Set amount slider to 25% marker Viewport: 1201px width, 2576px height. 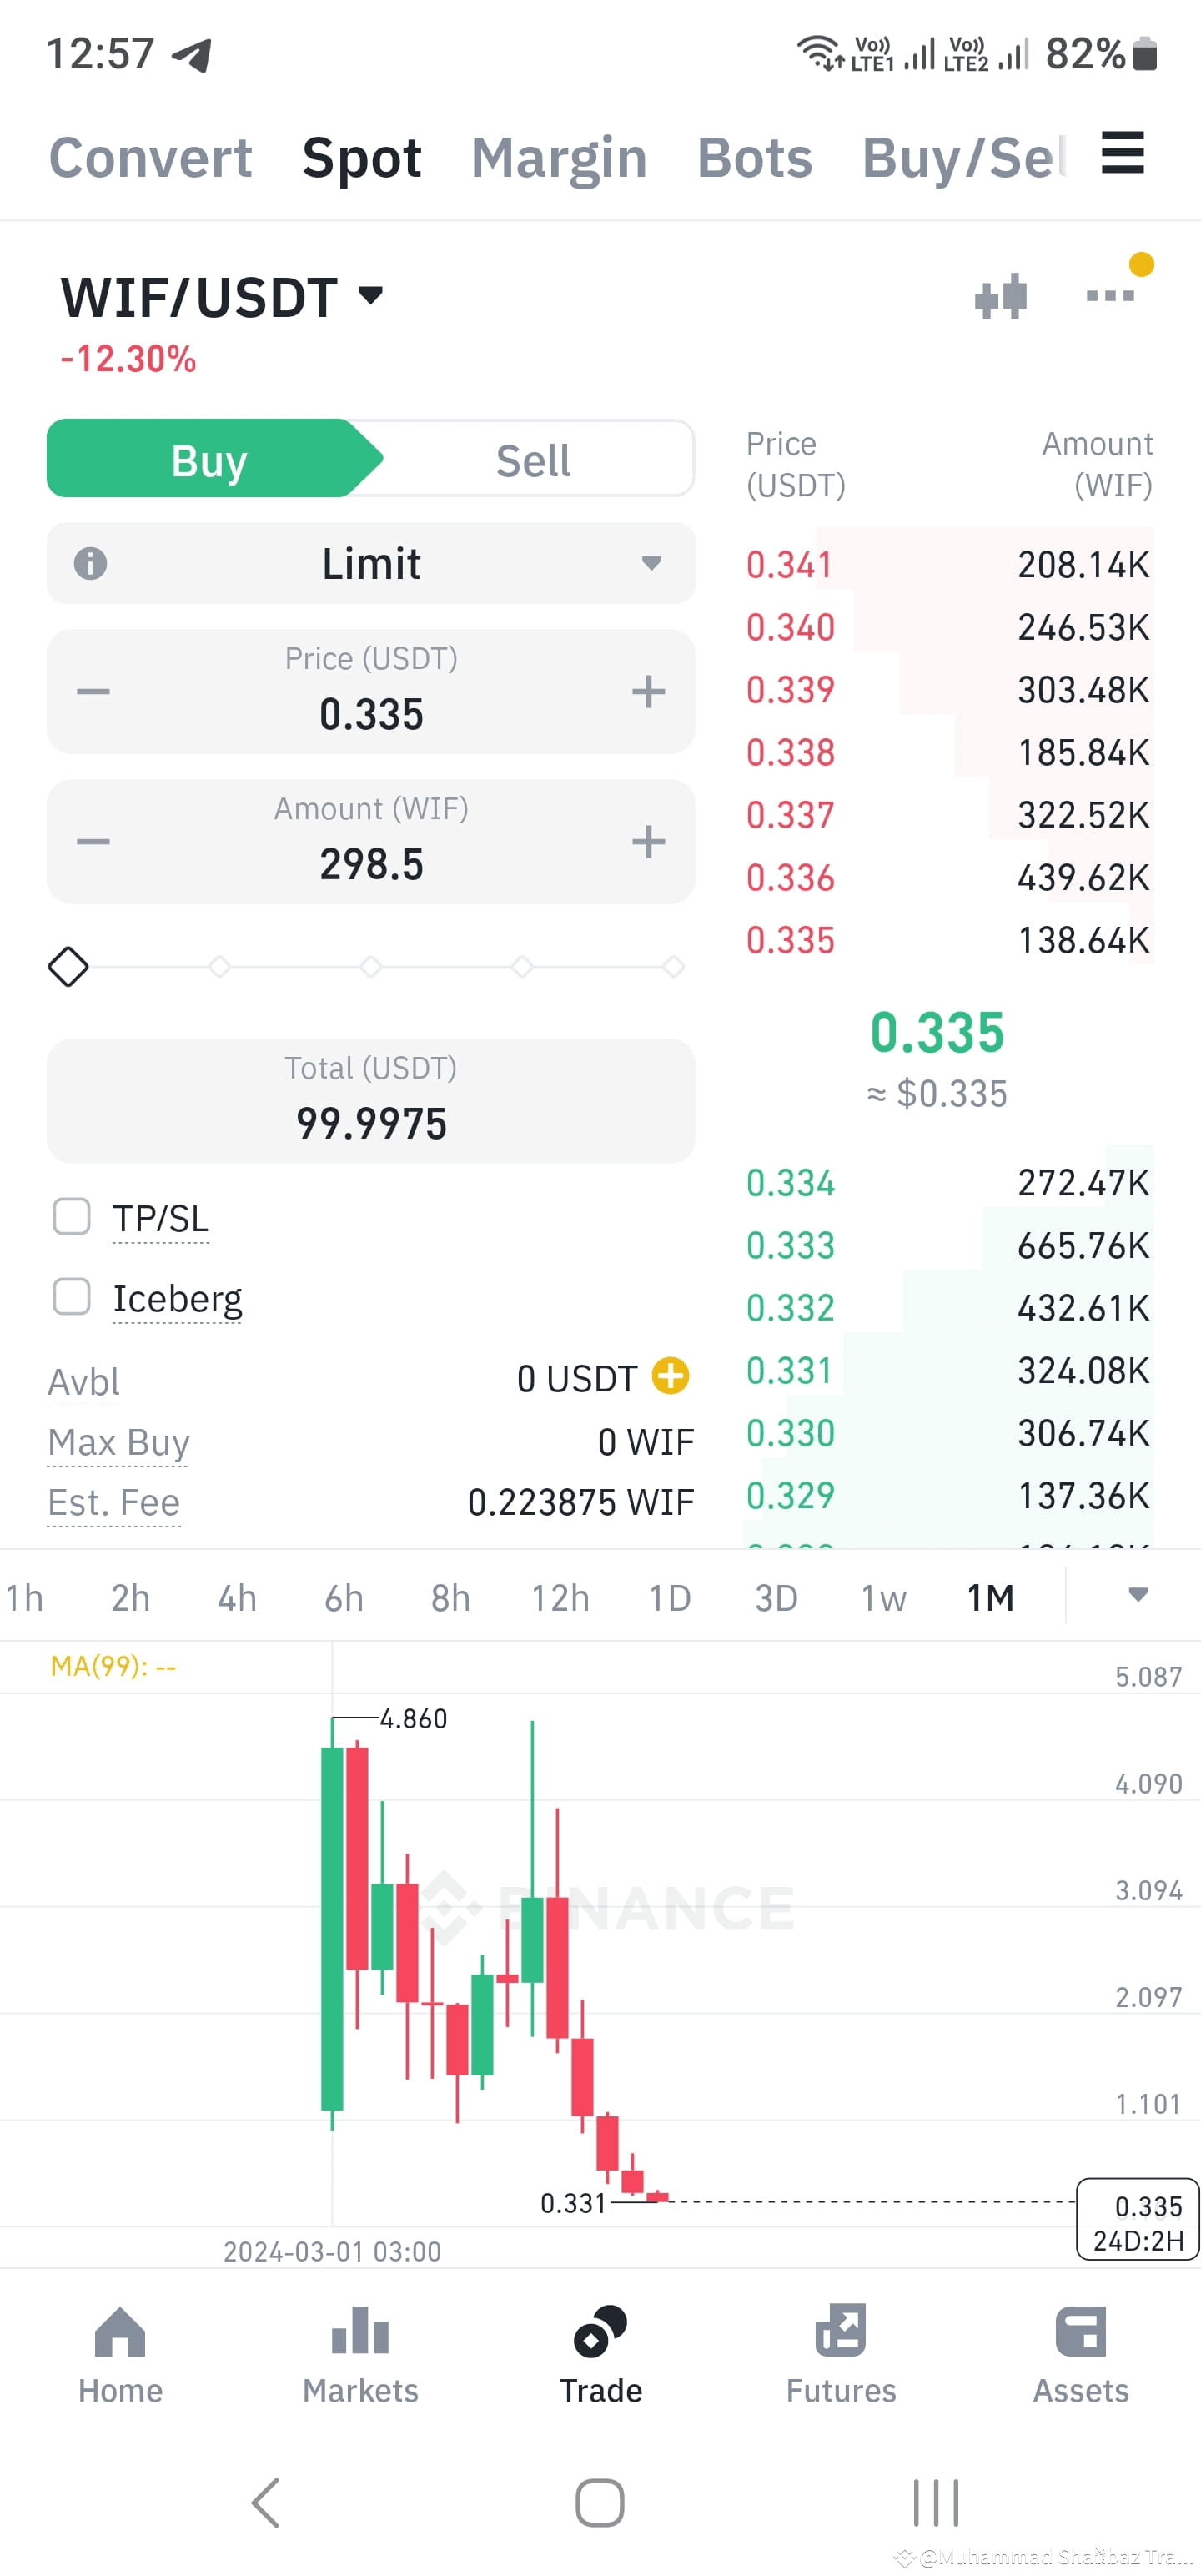(219, 966)
